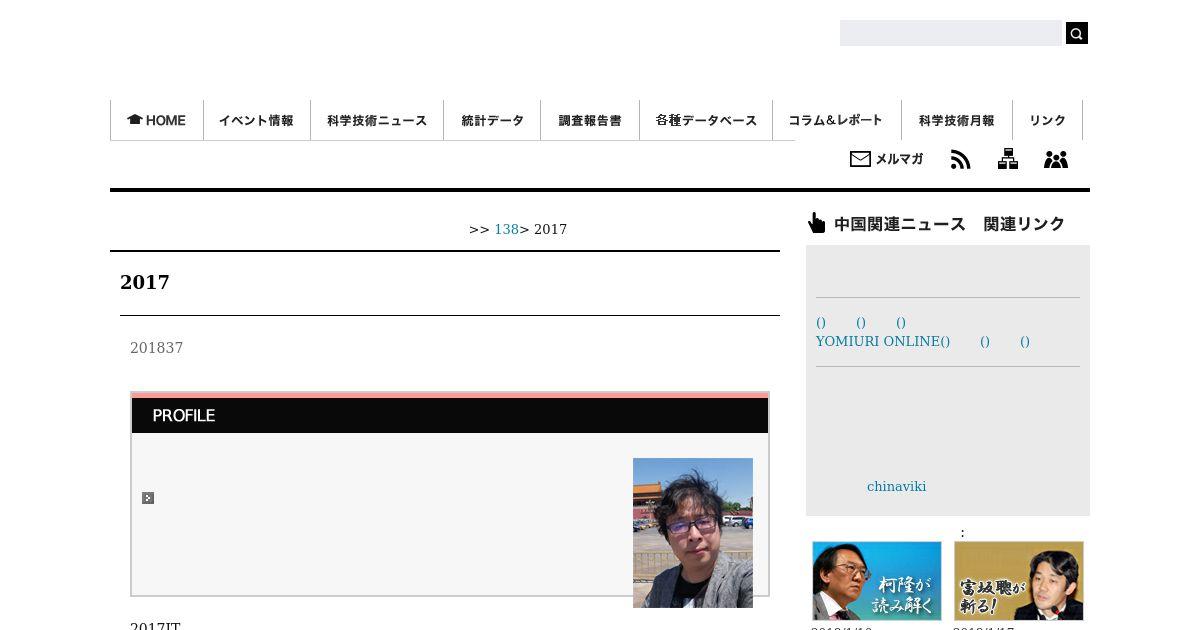Open the RSS feed icon
1200x630 pixels.
pyautogui.click(x=960, y=159)
